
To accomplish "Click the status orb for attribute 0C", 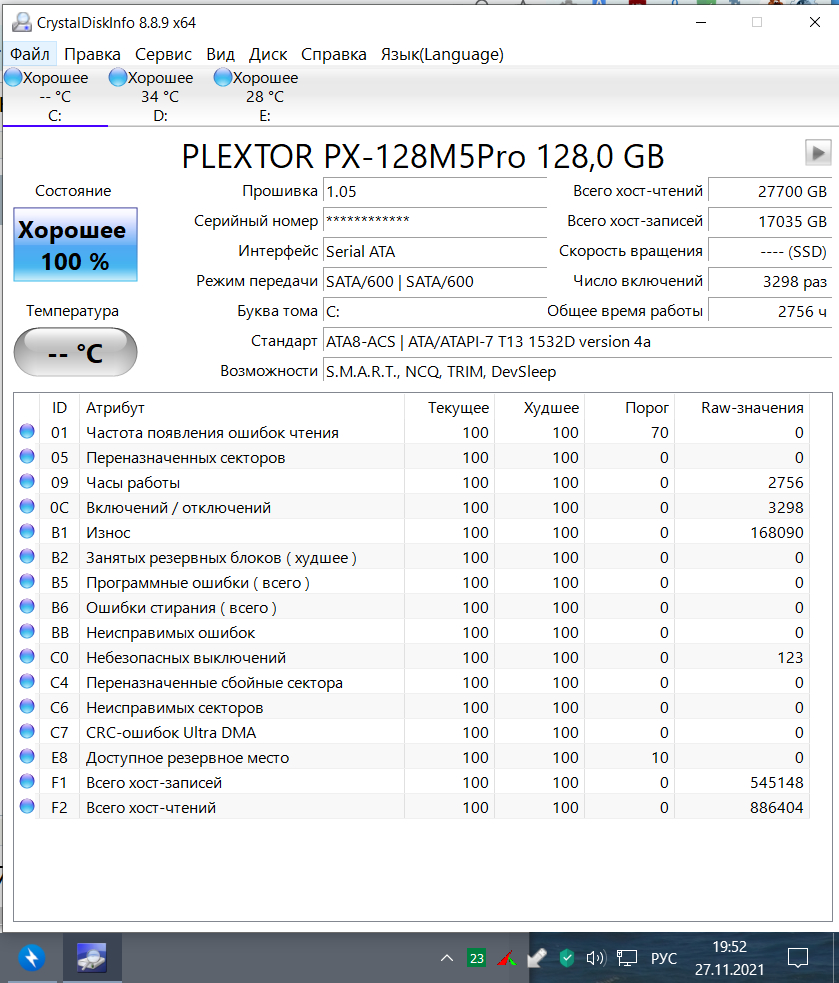I will (x=27, y=506).
